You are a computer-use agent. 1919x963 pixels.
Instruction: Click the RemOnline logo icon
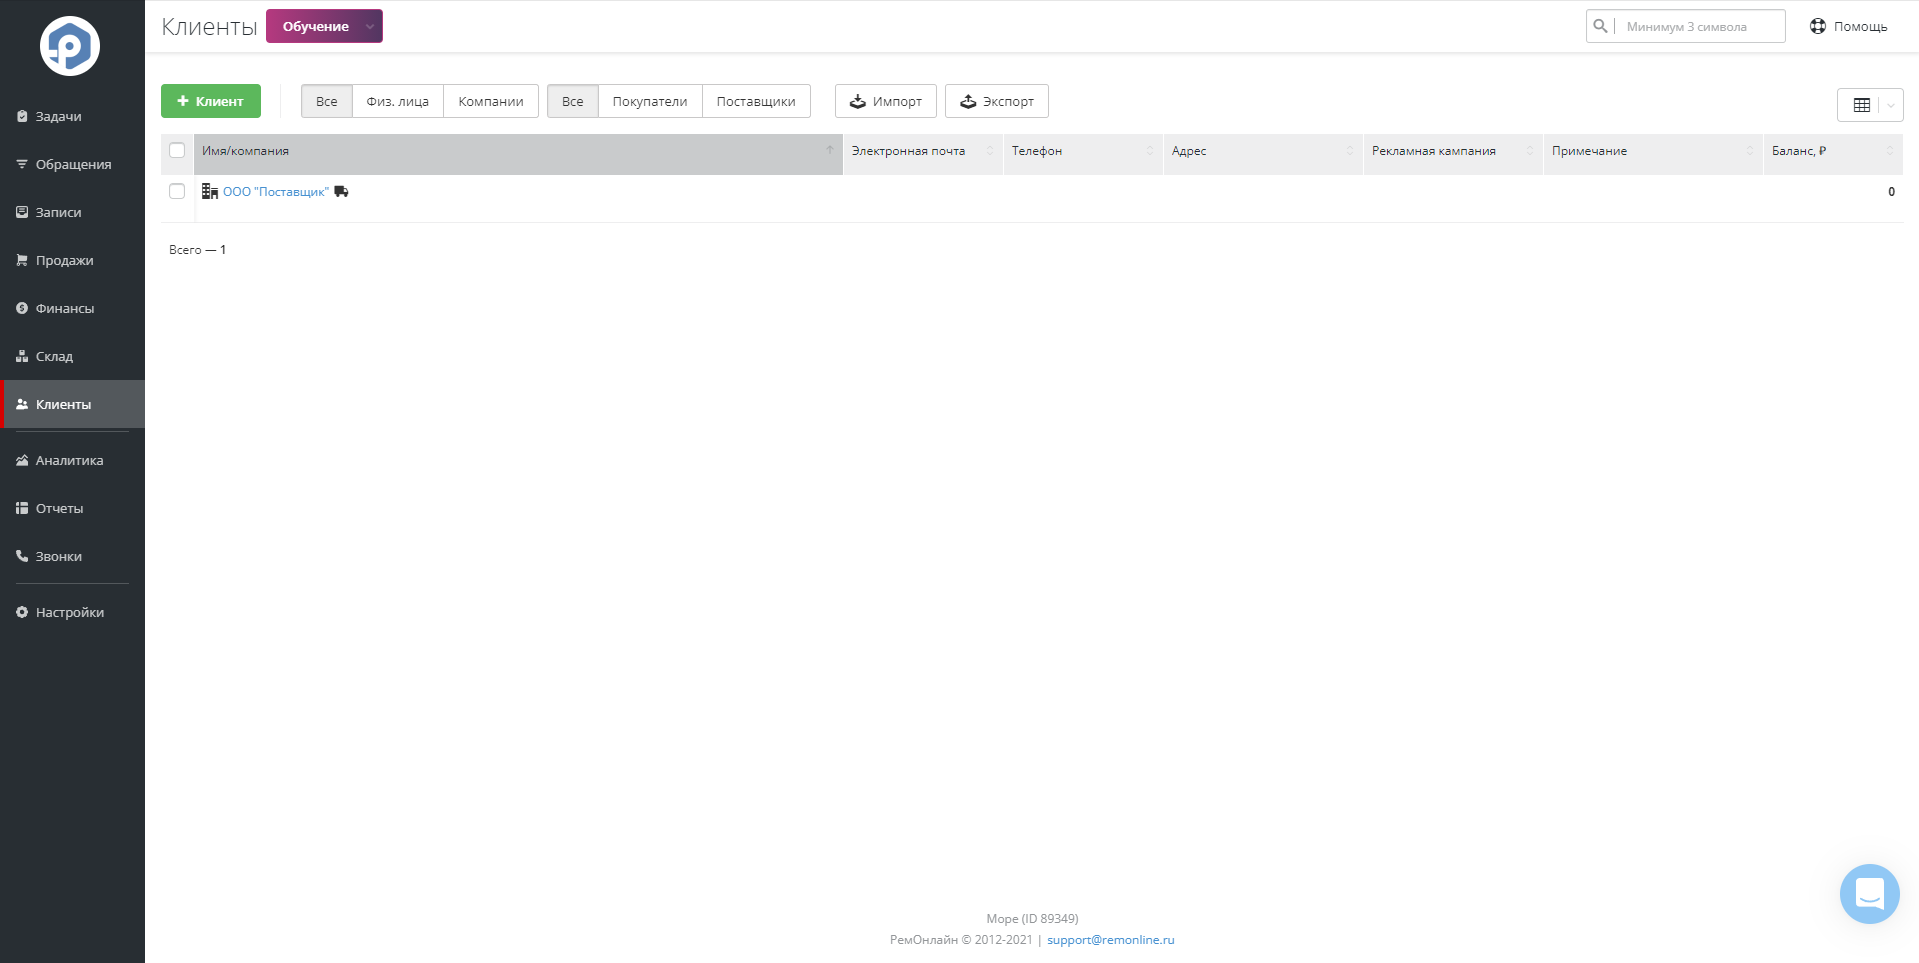(x=70, y=46)
